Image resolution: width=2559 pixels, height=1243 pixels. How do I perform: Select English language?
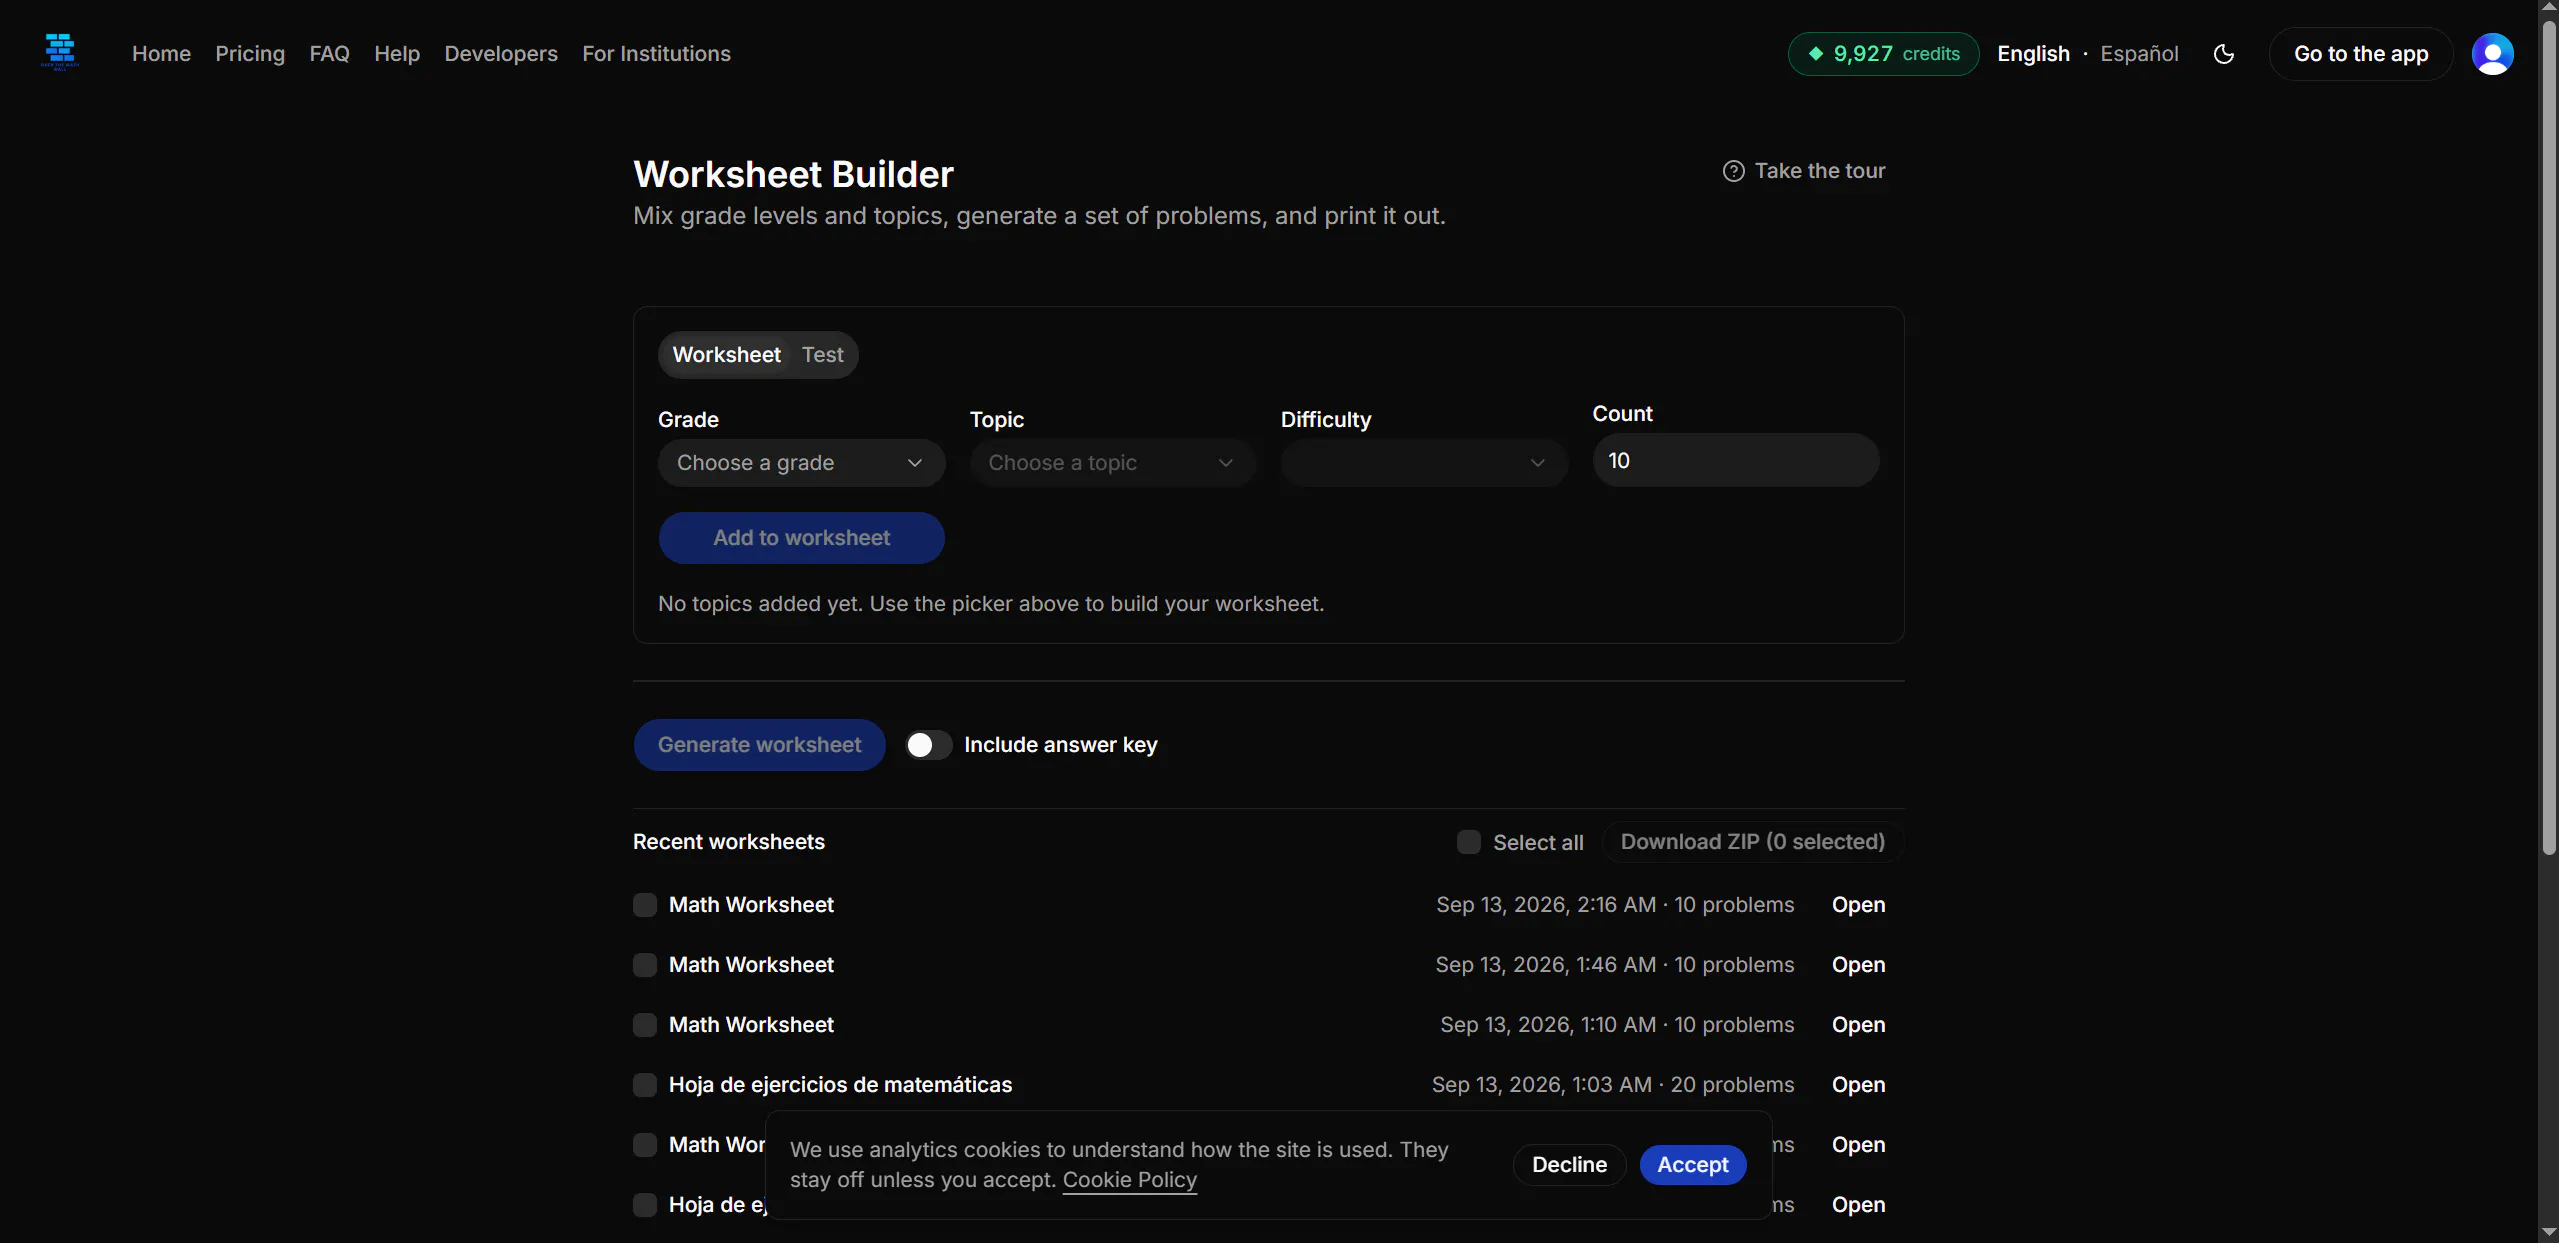2033,54
